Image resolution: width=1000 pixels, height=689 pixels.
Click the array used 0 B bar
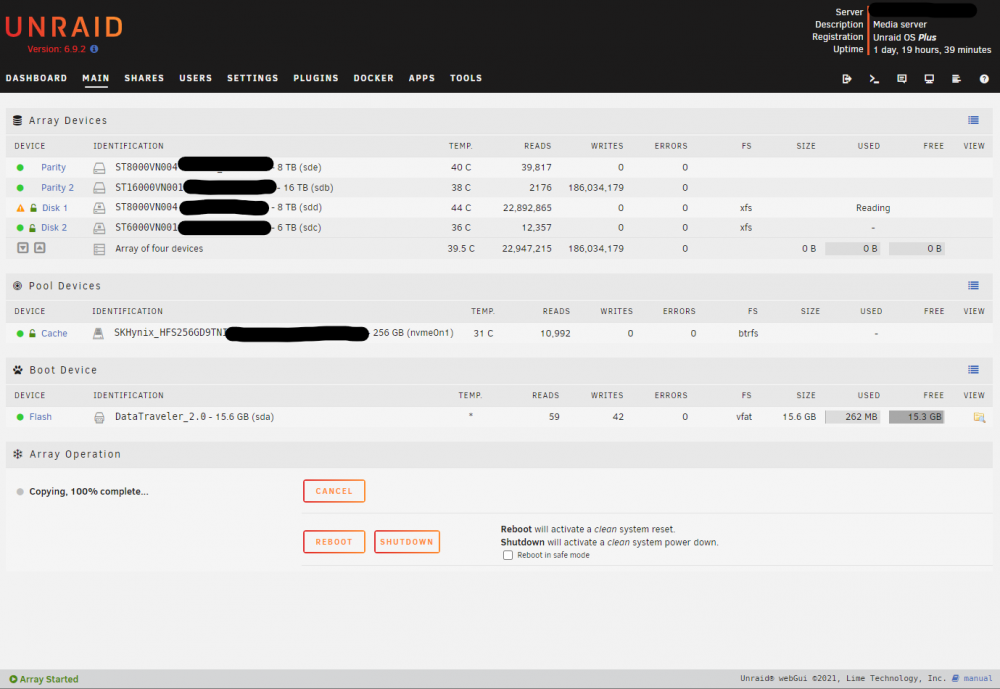click(x=853, y=249)
